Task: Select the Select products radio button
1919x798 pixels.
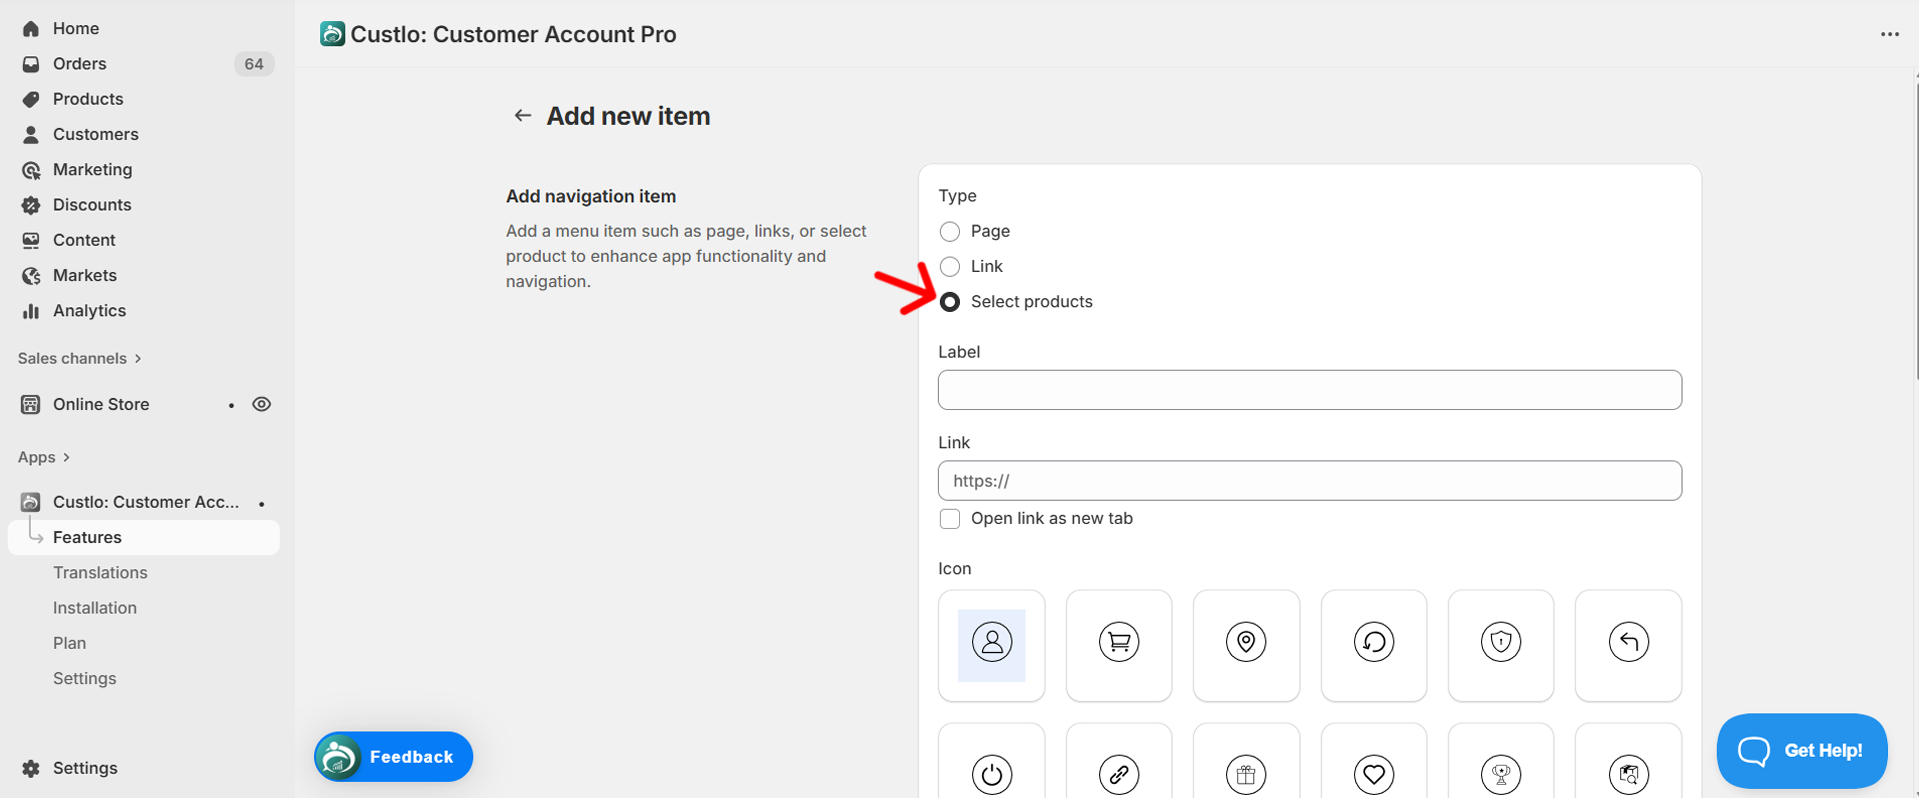Action: click(950, 302)
